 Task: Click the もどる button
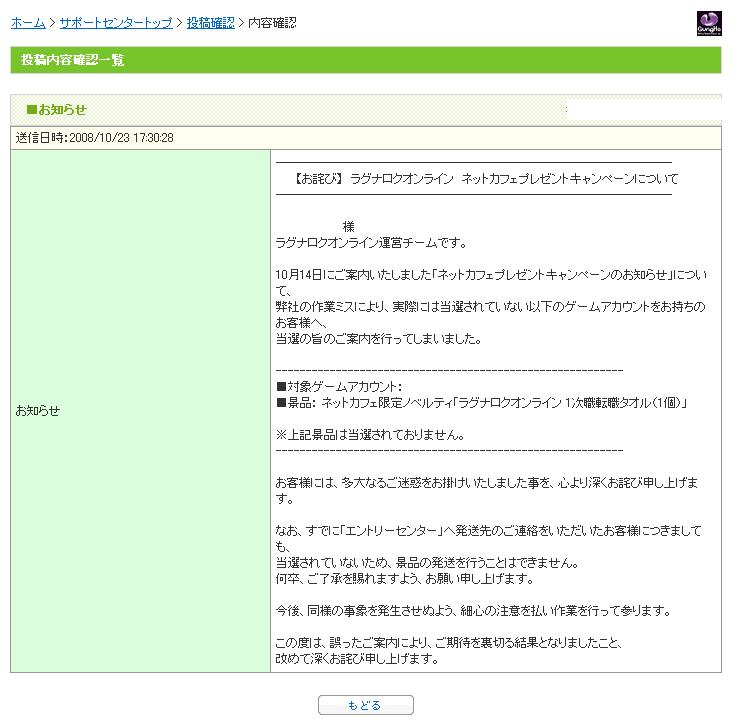[366, 705]
